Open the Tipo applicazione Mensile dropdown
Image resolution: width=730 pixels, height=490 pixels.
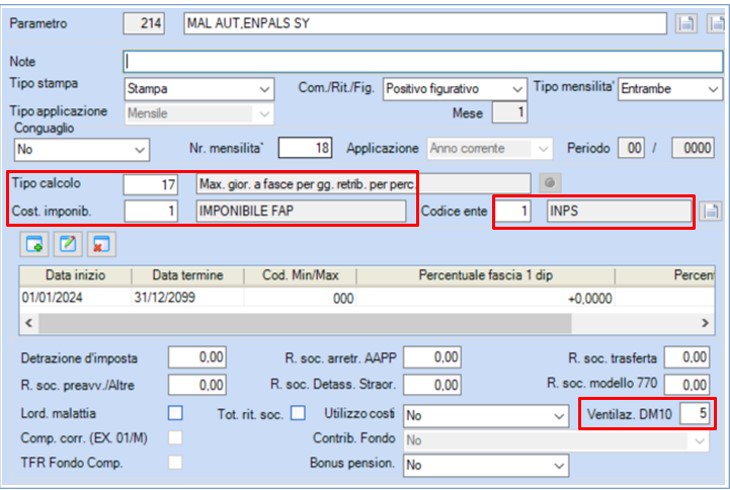(199, 114)
